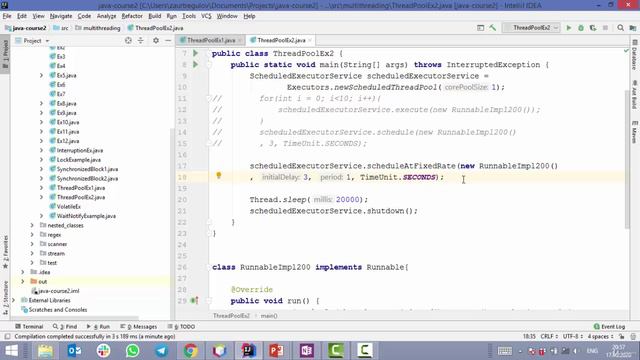Run the ThreadPoolEx2 configuration with green play
Image resolution: width=640 pixels, height=360 pixels.
[569, 28]
